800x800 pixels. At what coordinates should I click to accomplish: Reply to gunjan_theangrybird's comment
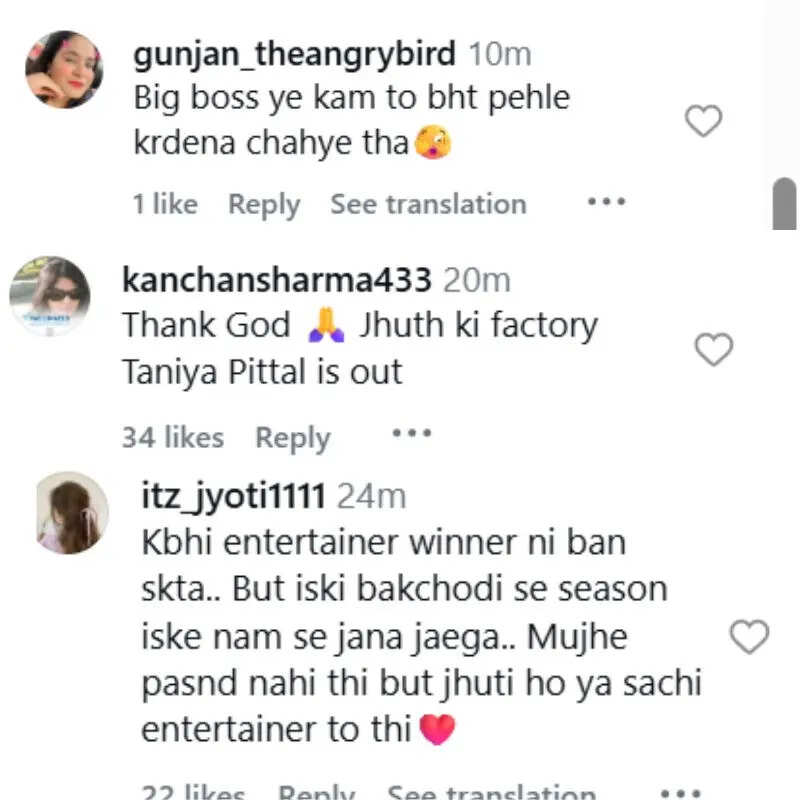pyautogui.click(x=264, y=204)
